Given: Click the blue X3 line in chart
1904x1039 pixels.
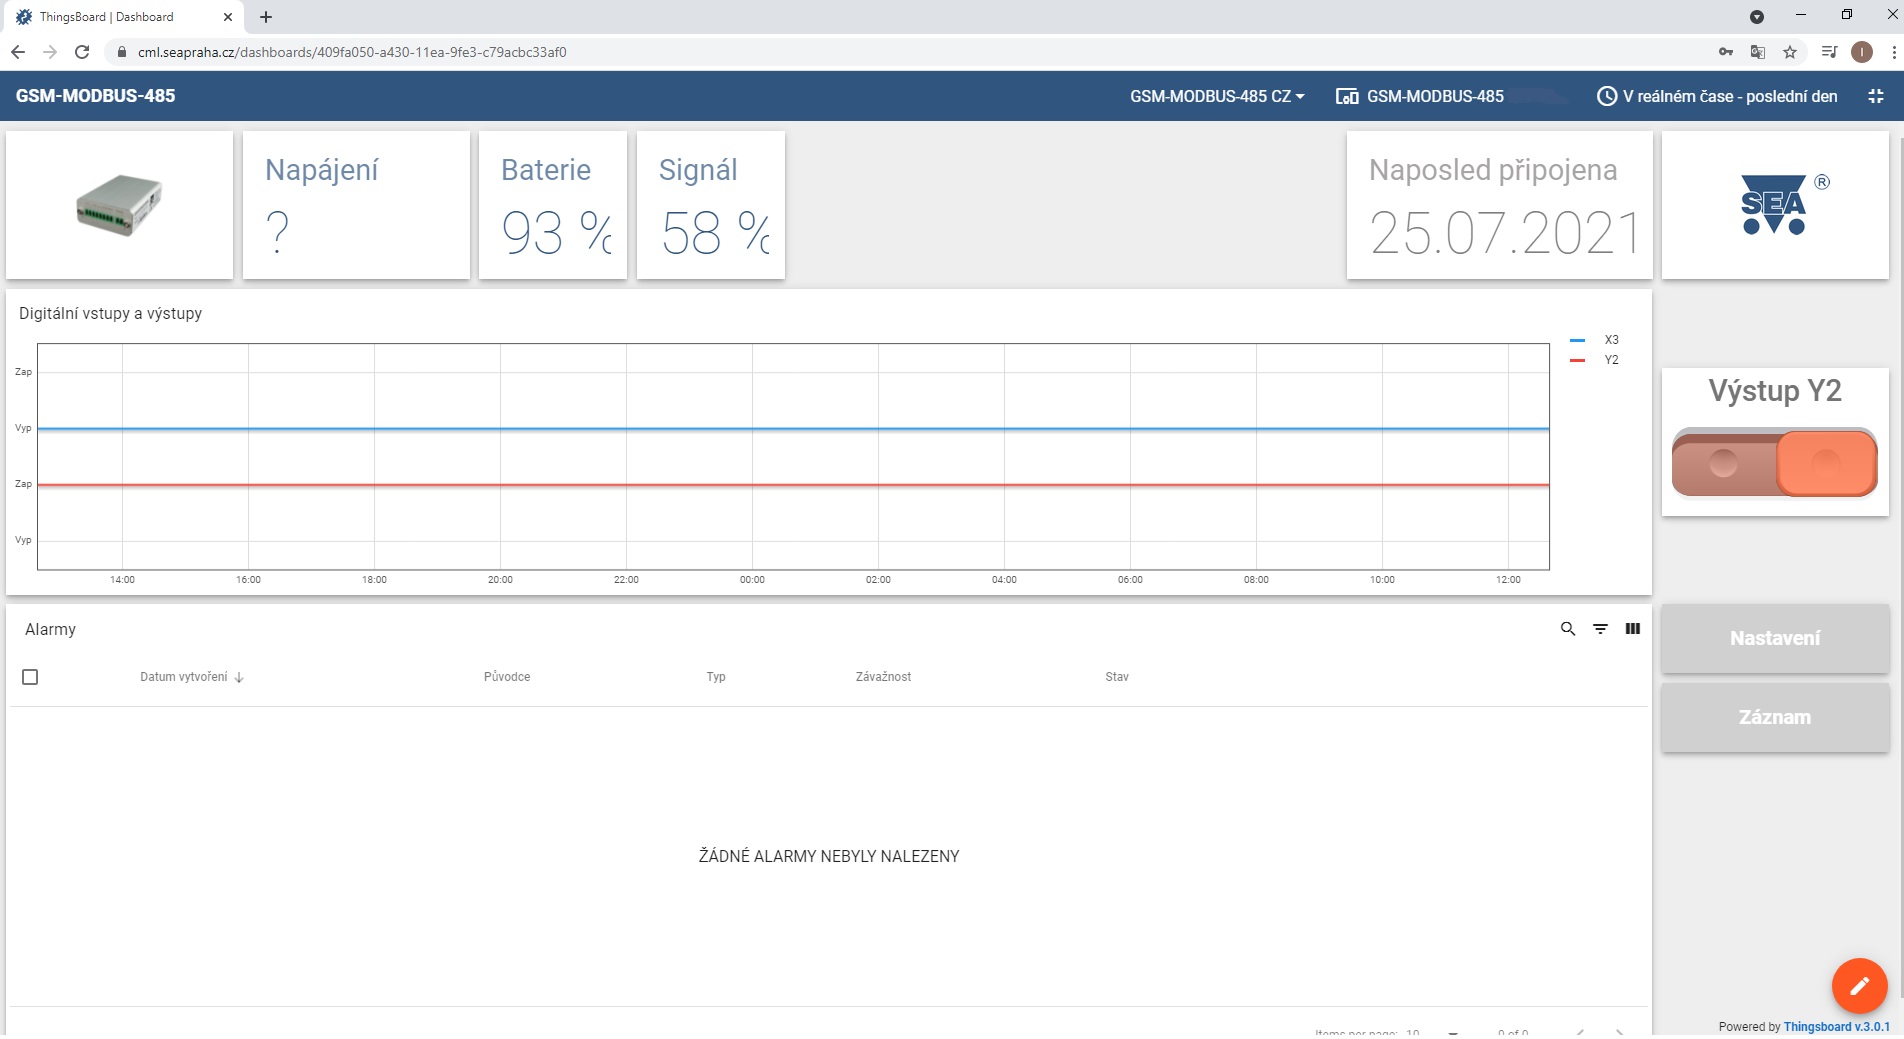Looking at the screenshot, I should tap(793, 429).
